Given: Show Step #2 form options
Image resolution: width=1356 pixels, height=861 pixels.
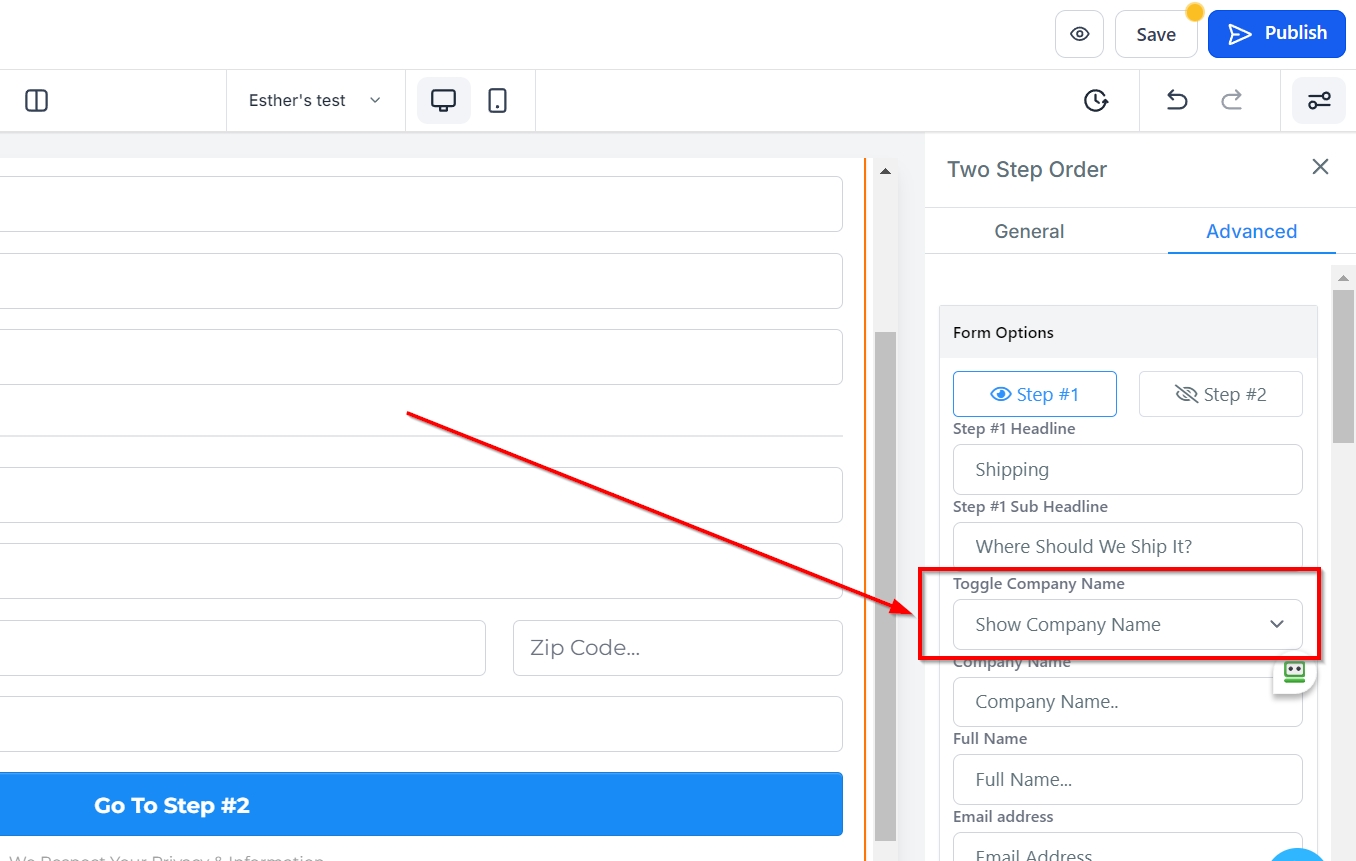Looking at the screenshot, I should [x=1220, y=394].
